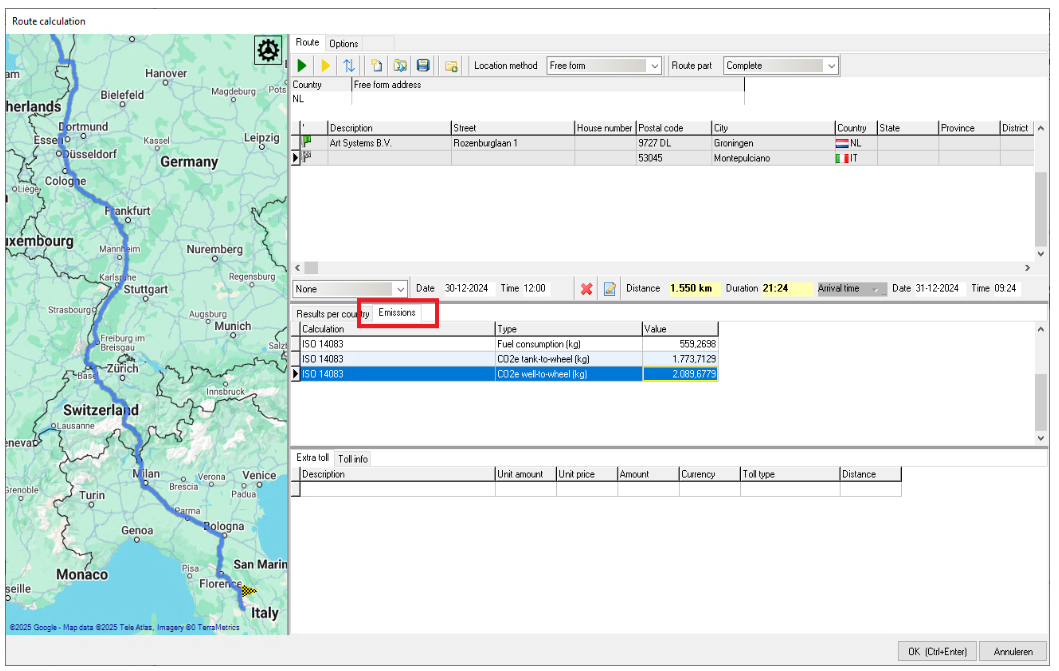This screenshot has width=1059, height=671.
Task: Open the Toll info tab
Action: pyautogui.click(x=352, y=459)
